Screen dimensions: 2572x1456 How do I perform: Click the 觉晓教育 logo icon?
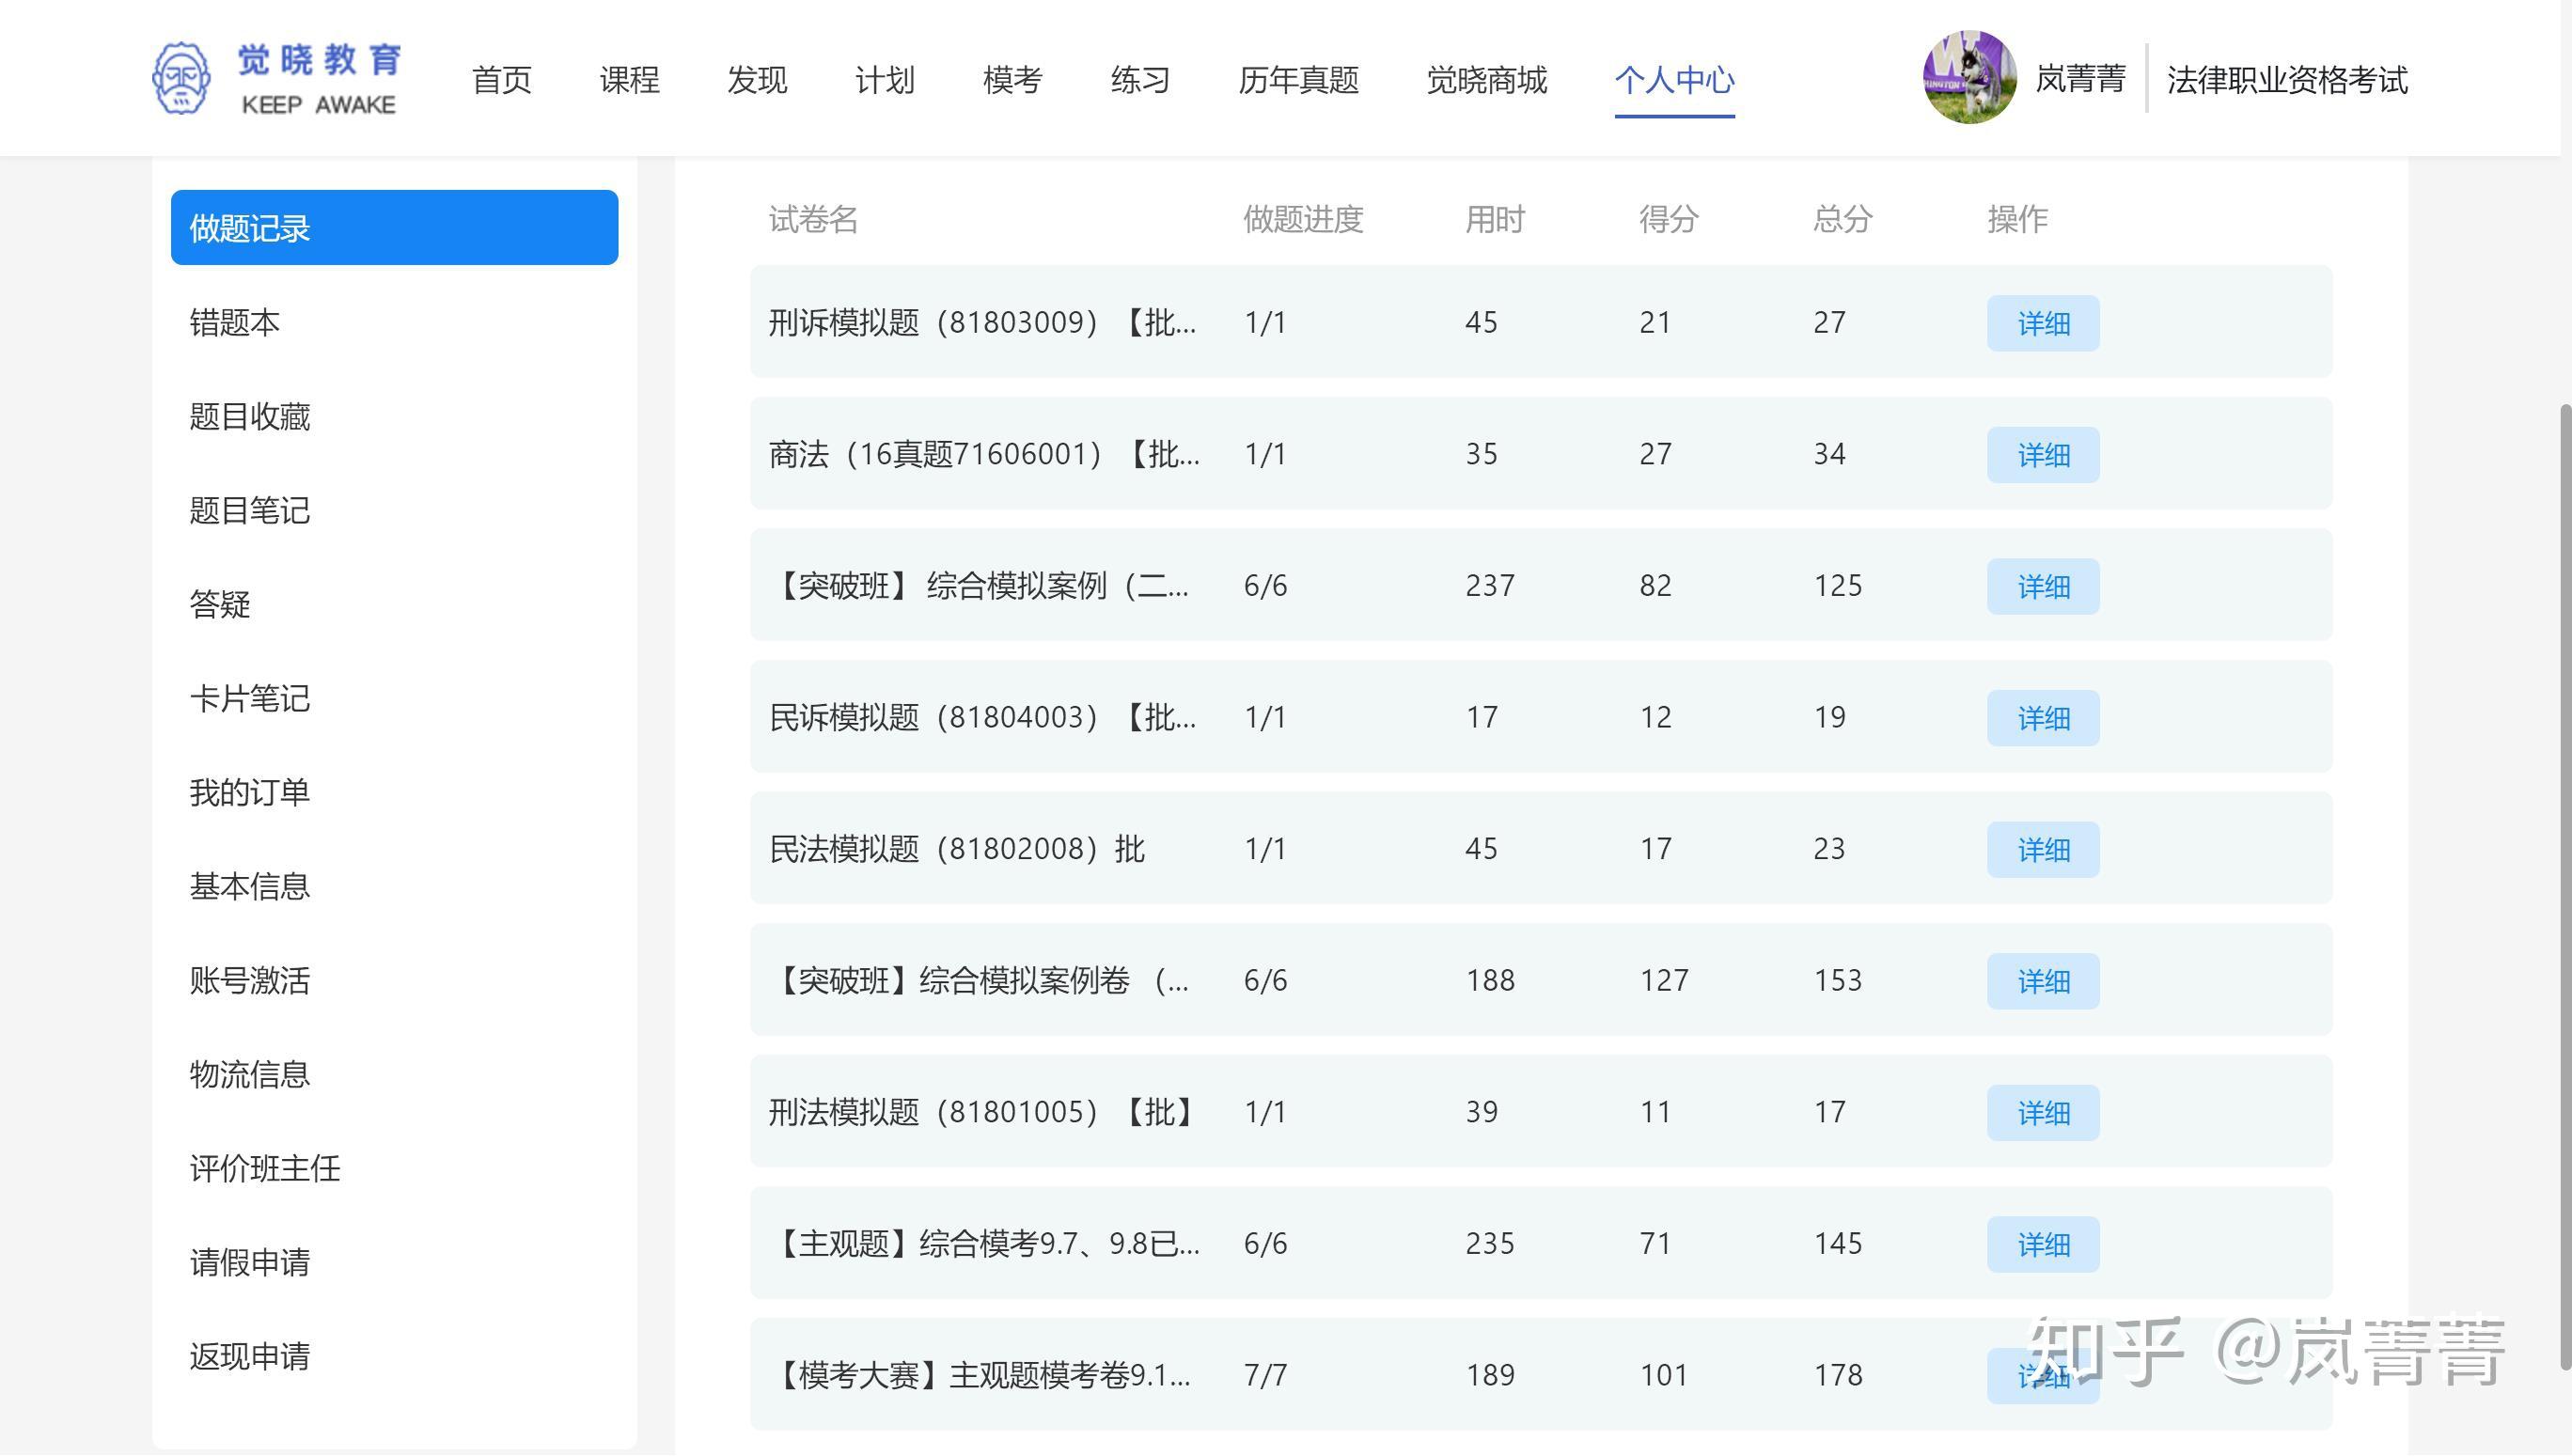pyautogui.click(x=181, y=78)
